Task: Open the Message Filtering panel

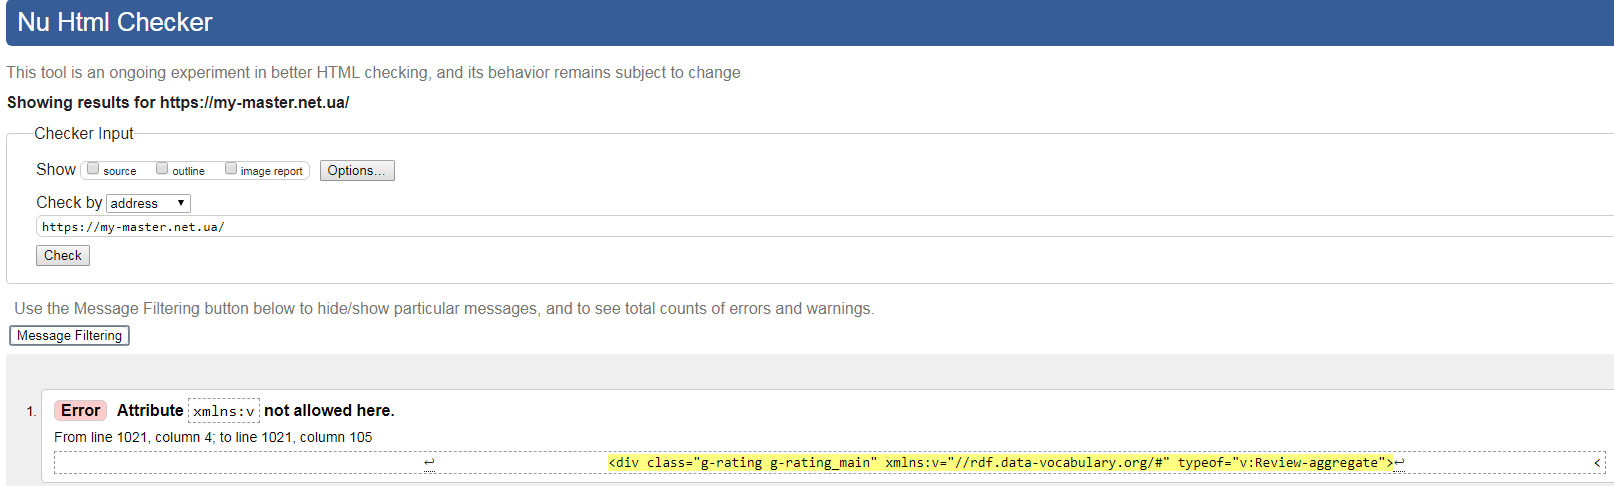Action: point(69,336)
